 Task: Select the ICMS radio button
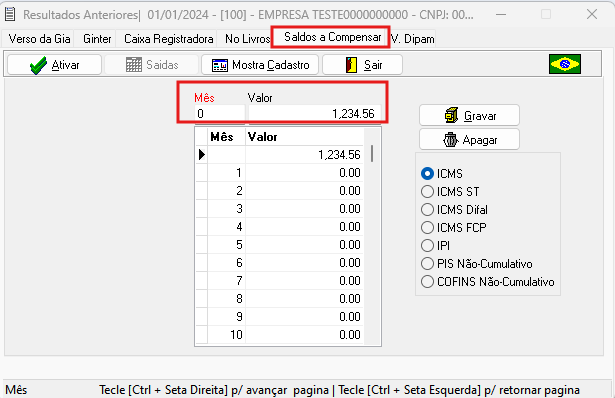(427, 173)
